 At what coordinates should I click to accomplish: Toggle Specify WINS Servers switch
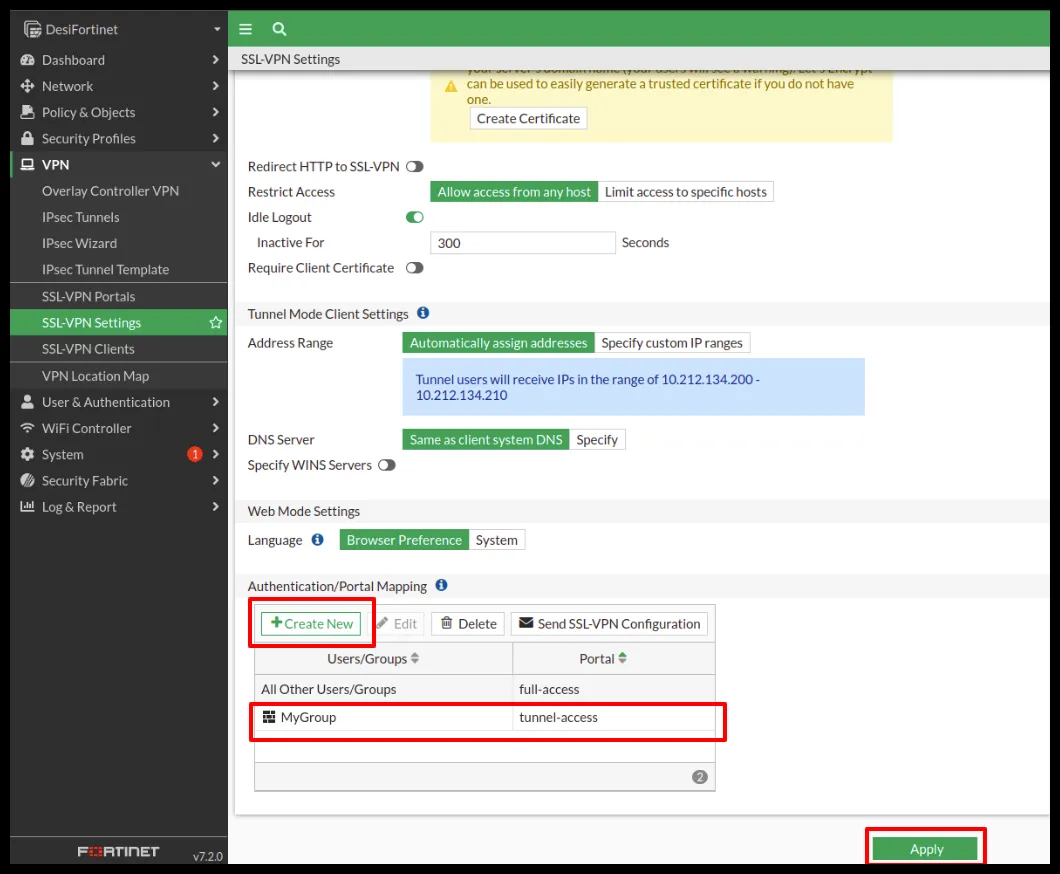[387, 465]
